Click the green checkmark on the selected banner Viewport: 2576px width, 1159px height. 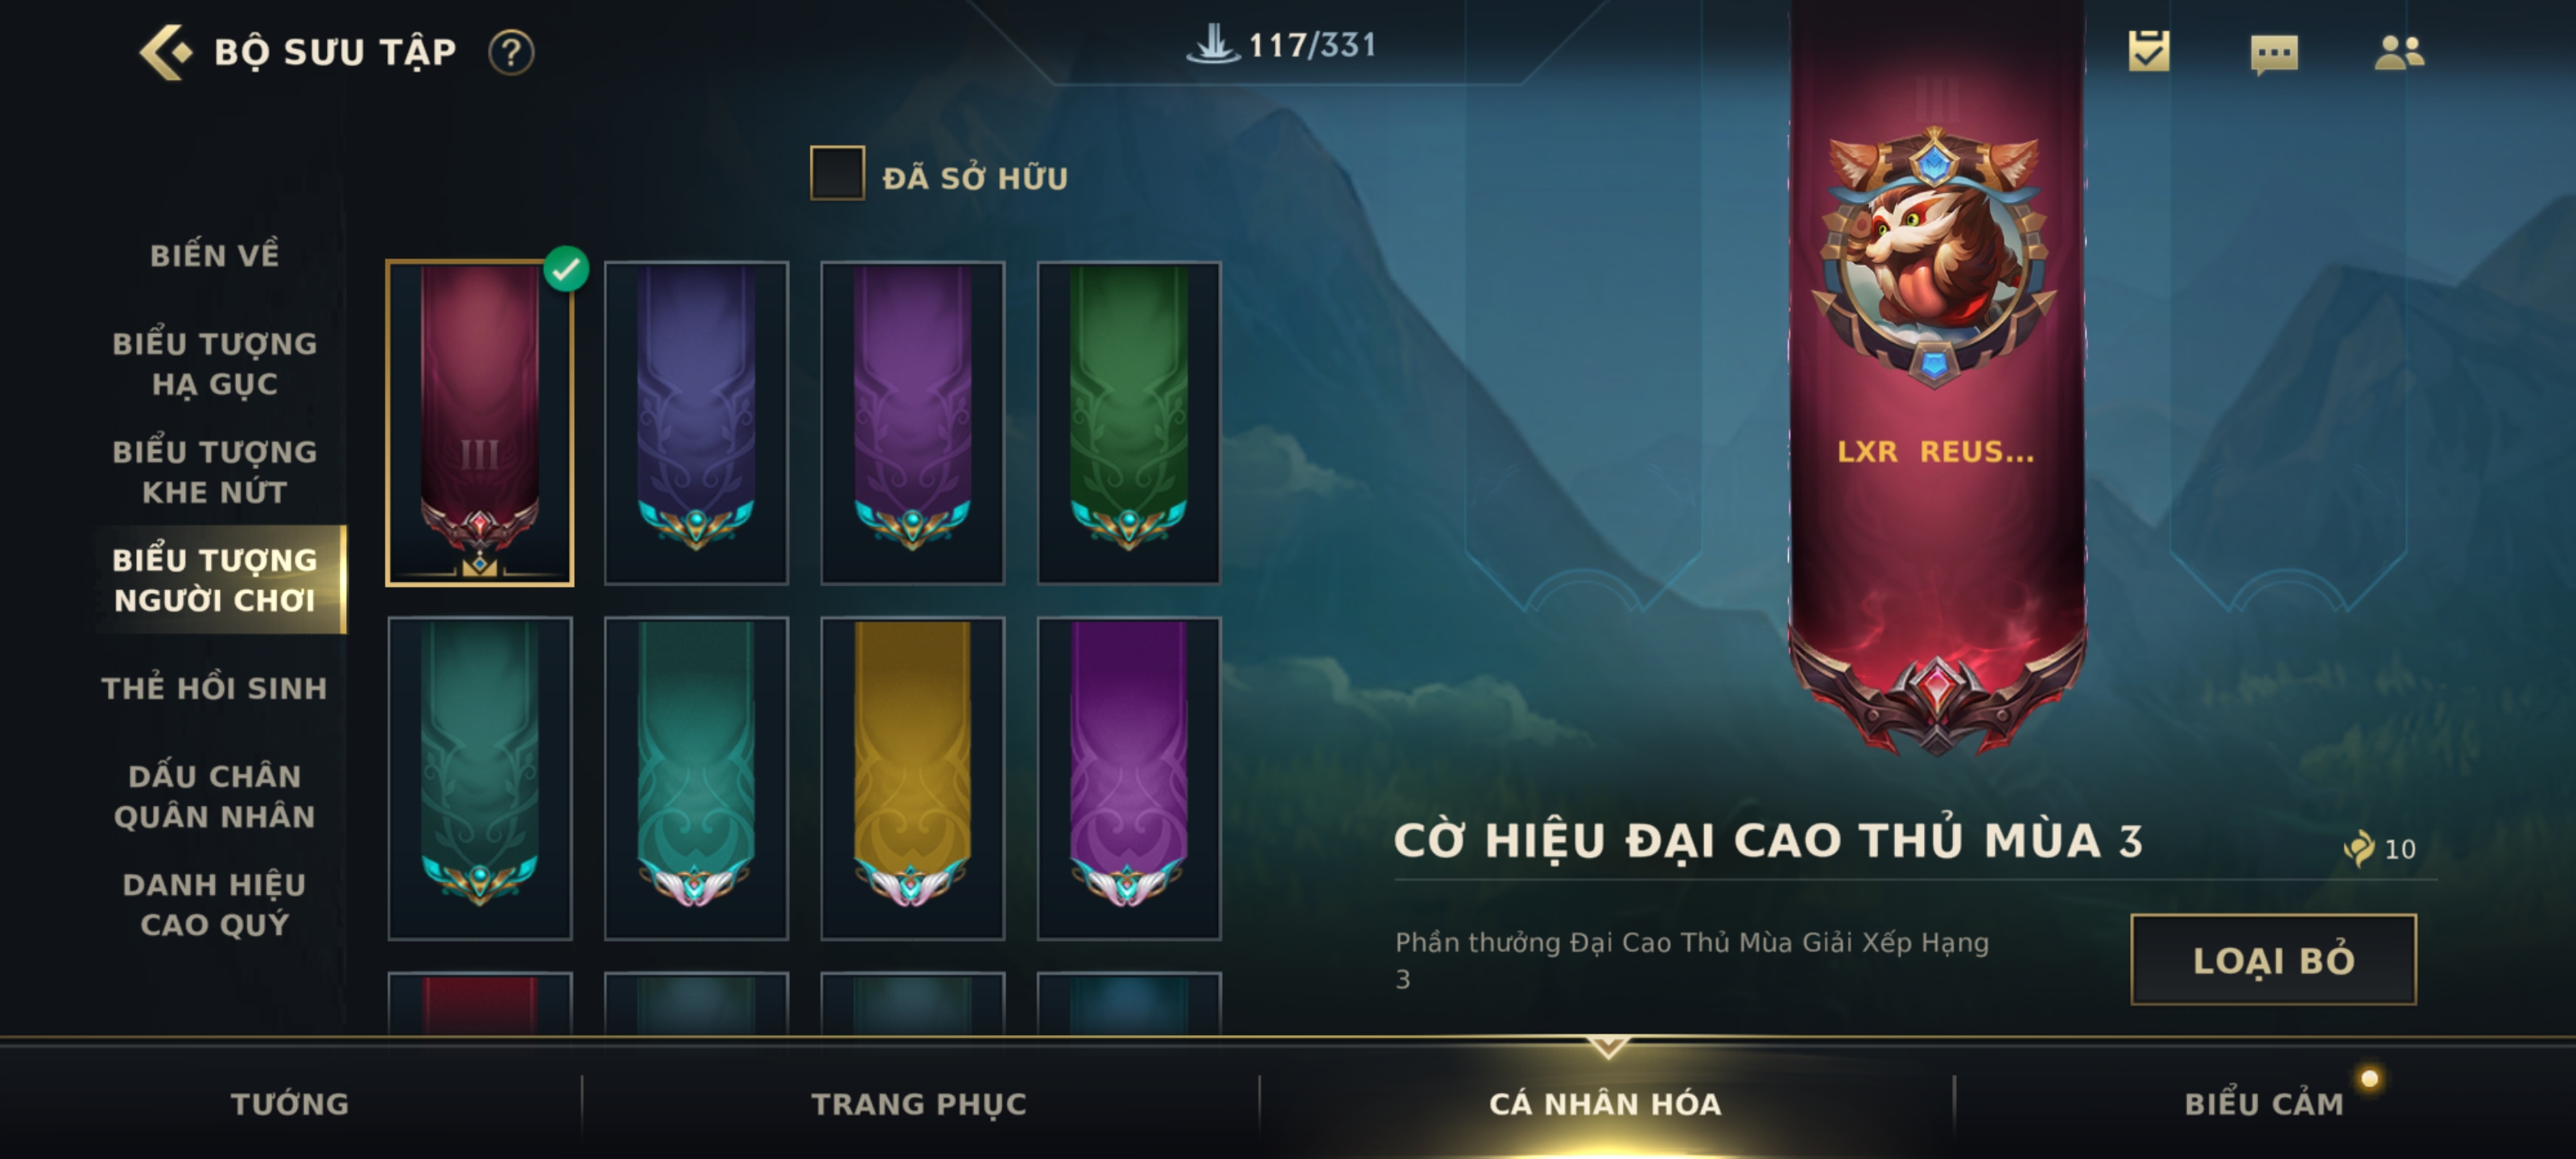tap(566, 268)
